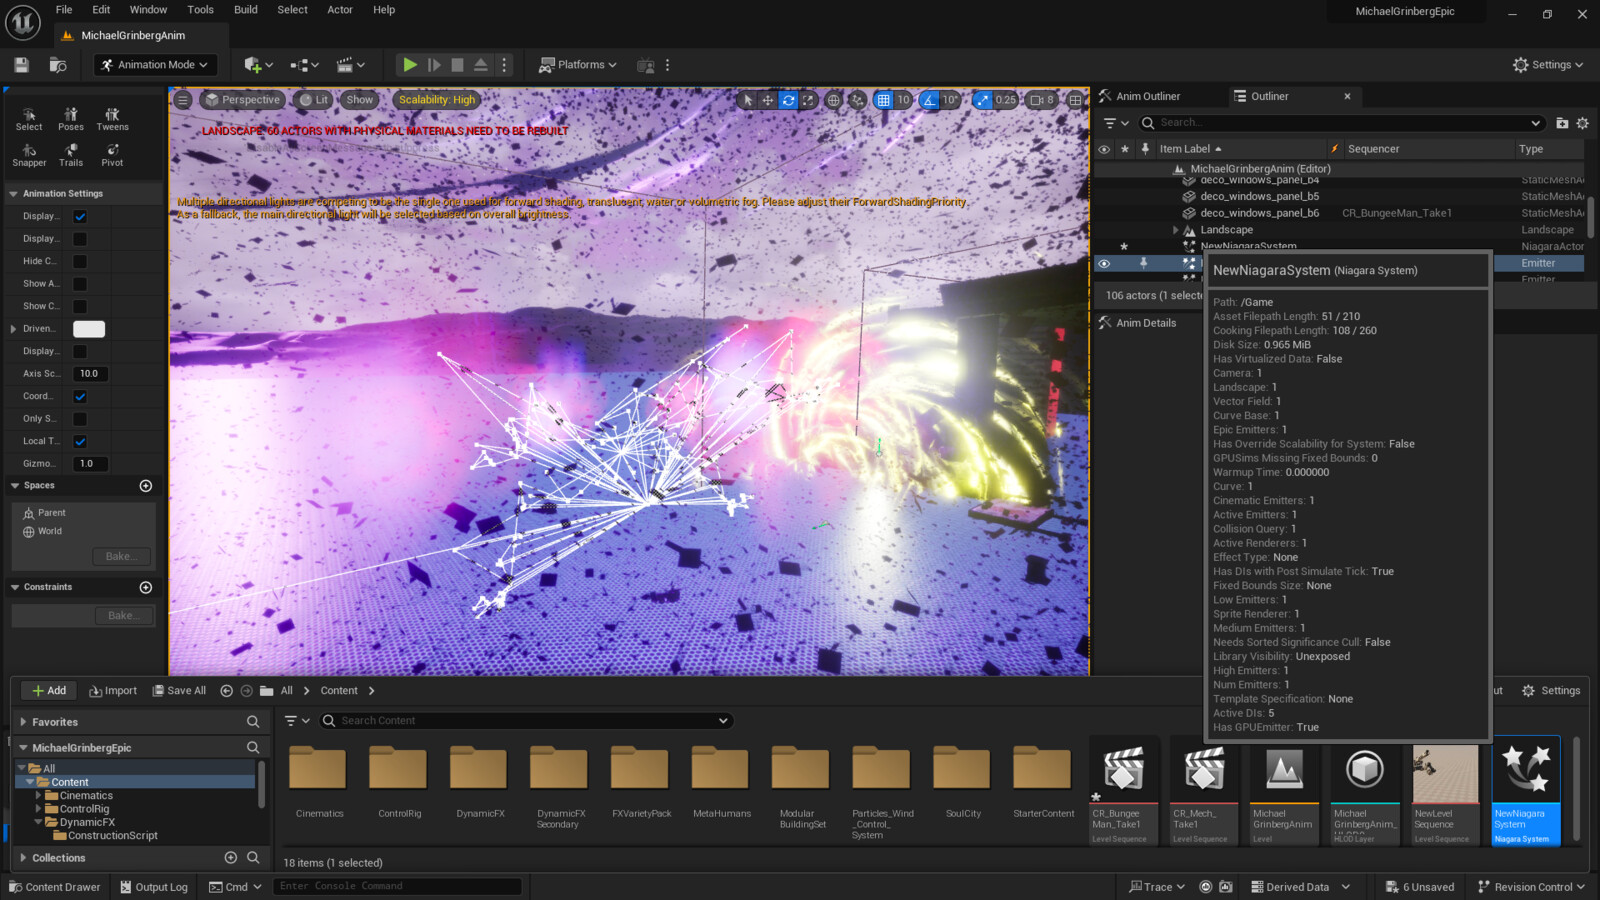This screenshot has height=900, width=1600.
Task: Open Outliner settings gear
Action: pyautogui.click(x=1582, y=123)
